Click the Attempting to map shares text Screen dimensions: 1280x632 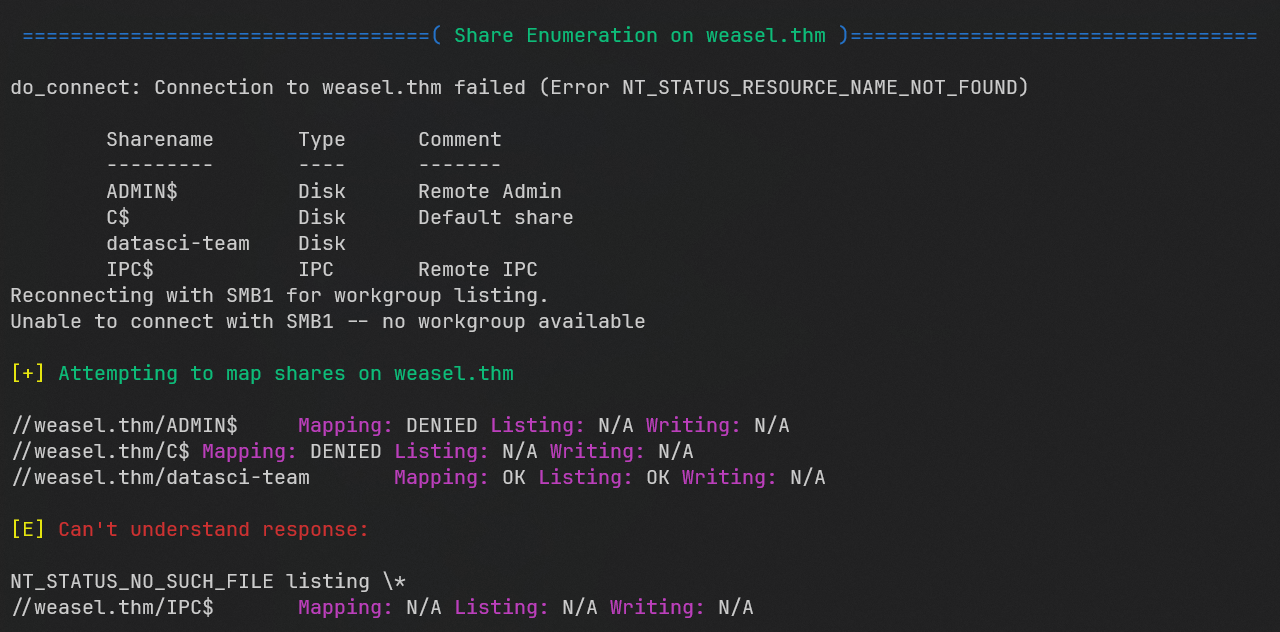[285, 374]
